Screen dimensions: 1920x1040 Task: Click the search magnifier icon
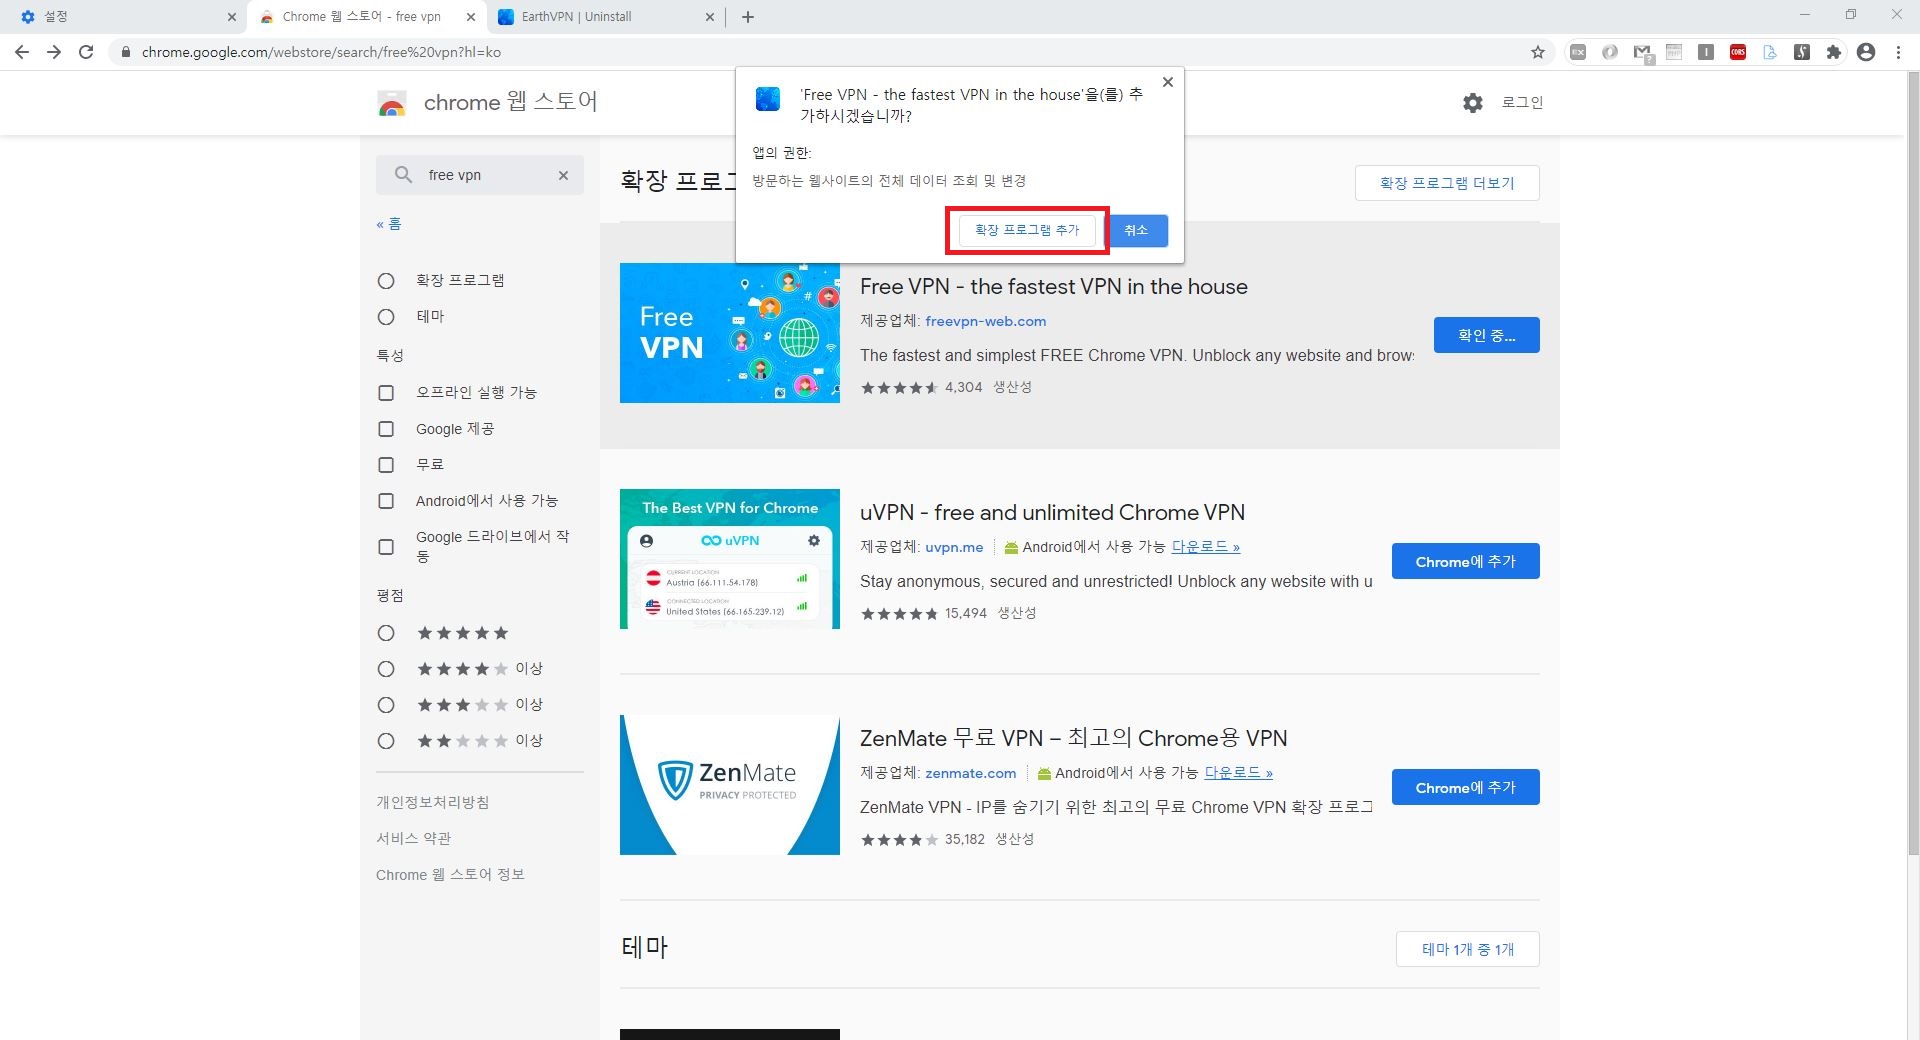(x=403, y=175)
